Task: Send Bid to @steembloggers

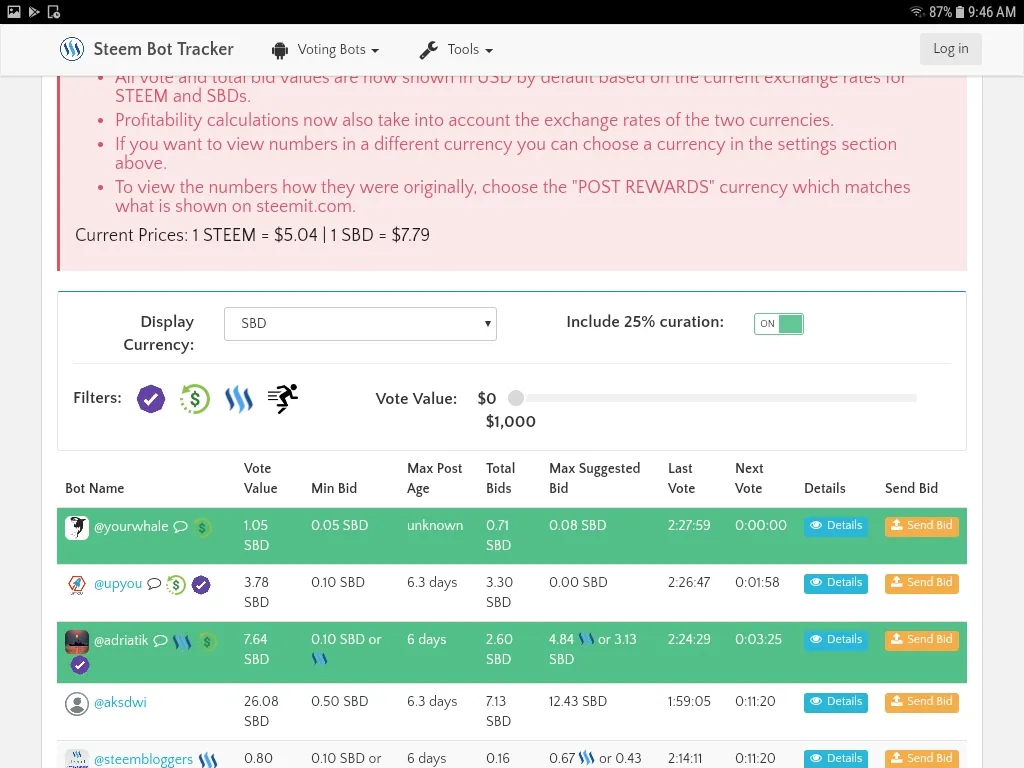Action: point(921,758)
